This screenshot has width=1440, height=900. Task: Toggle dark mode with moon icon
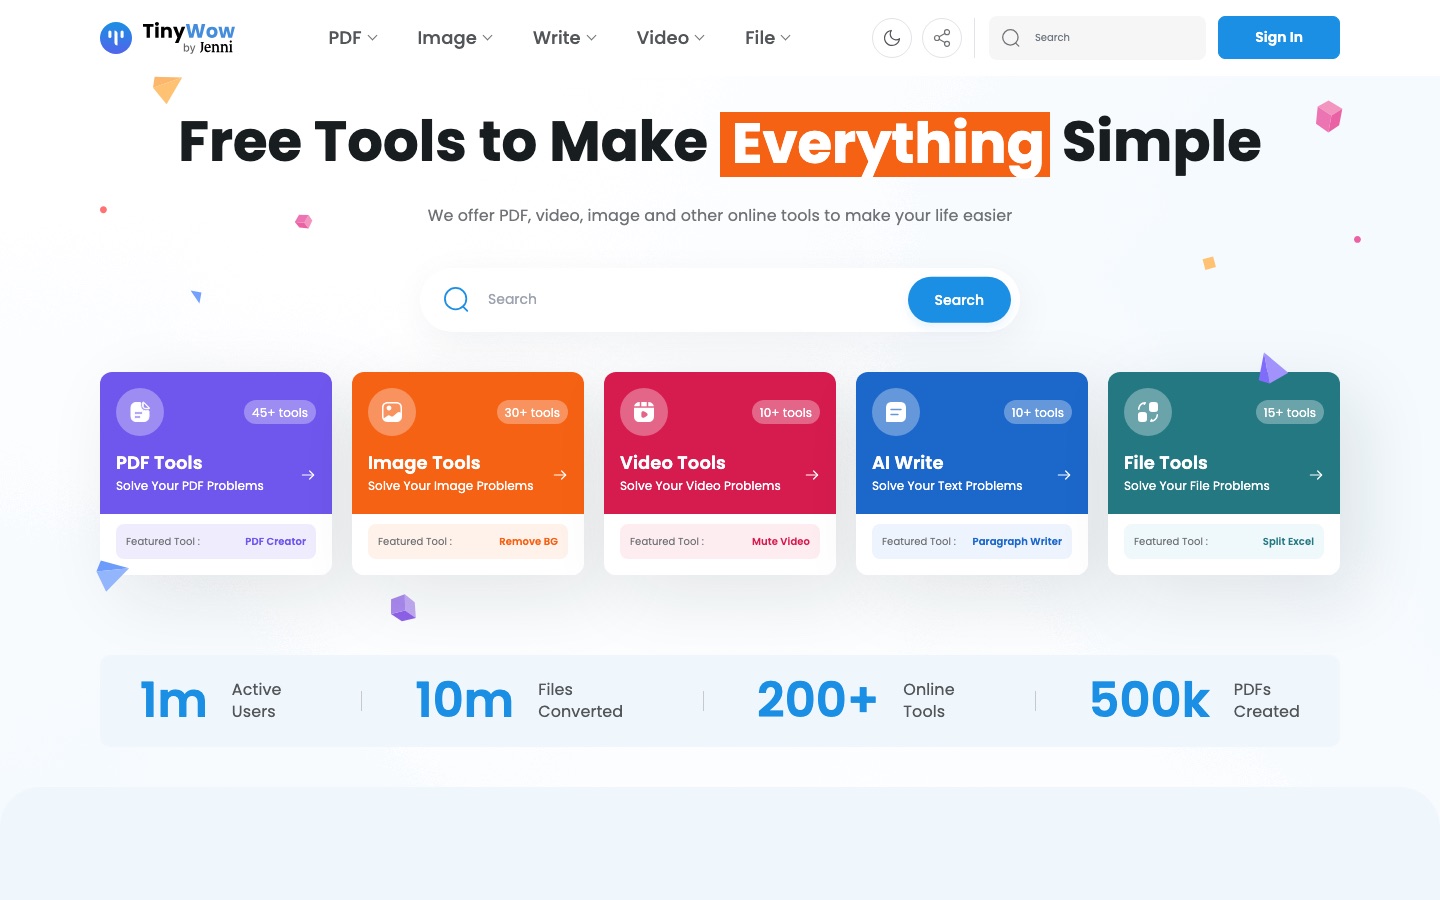[x=892, y=38]
